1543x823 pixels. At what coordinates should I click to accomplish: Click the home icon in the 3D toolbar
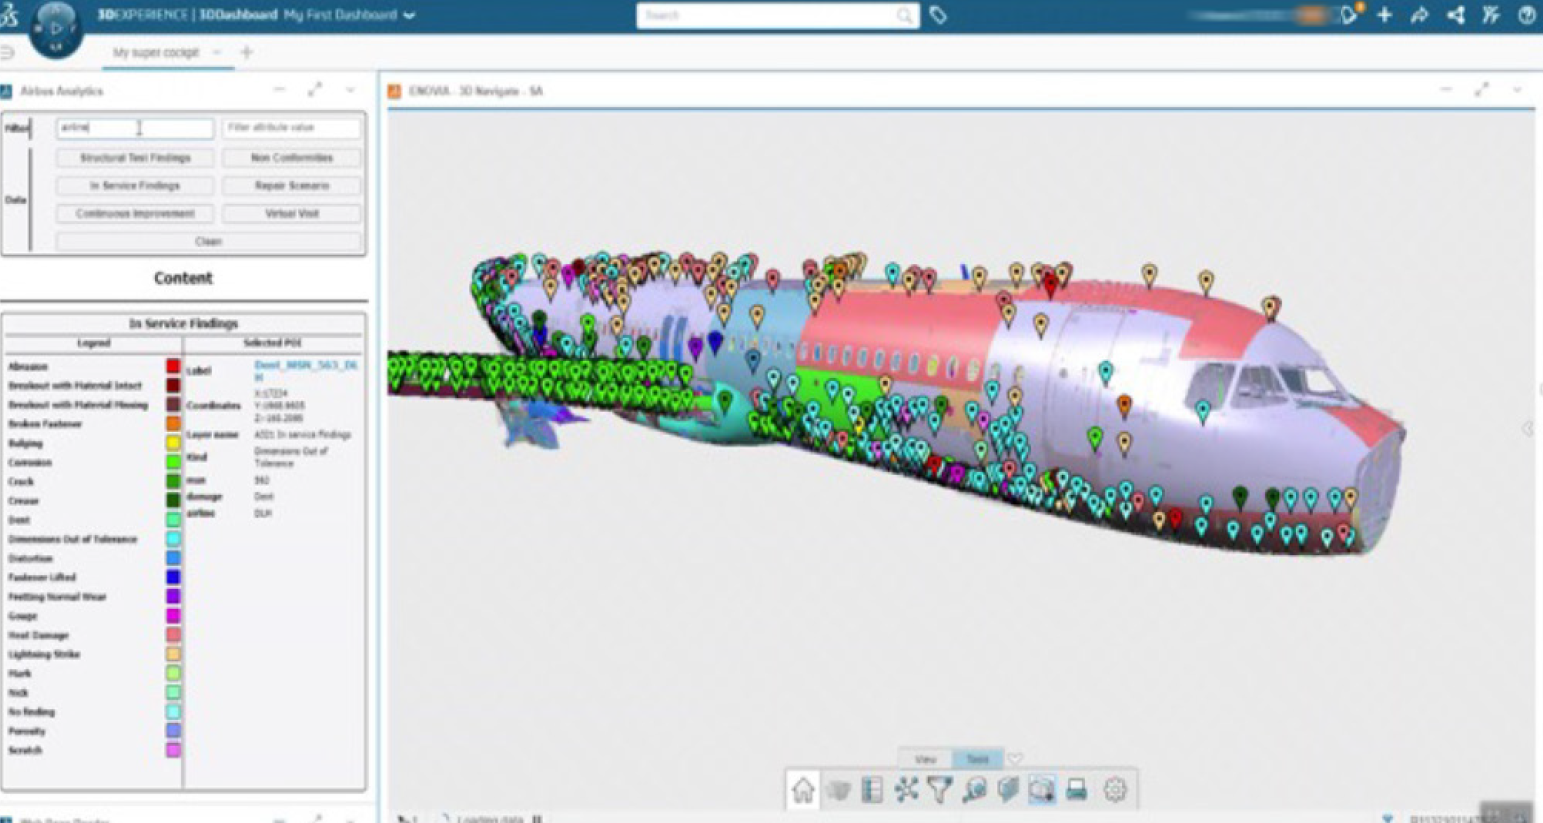(803, 790)
